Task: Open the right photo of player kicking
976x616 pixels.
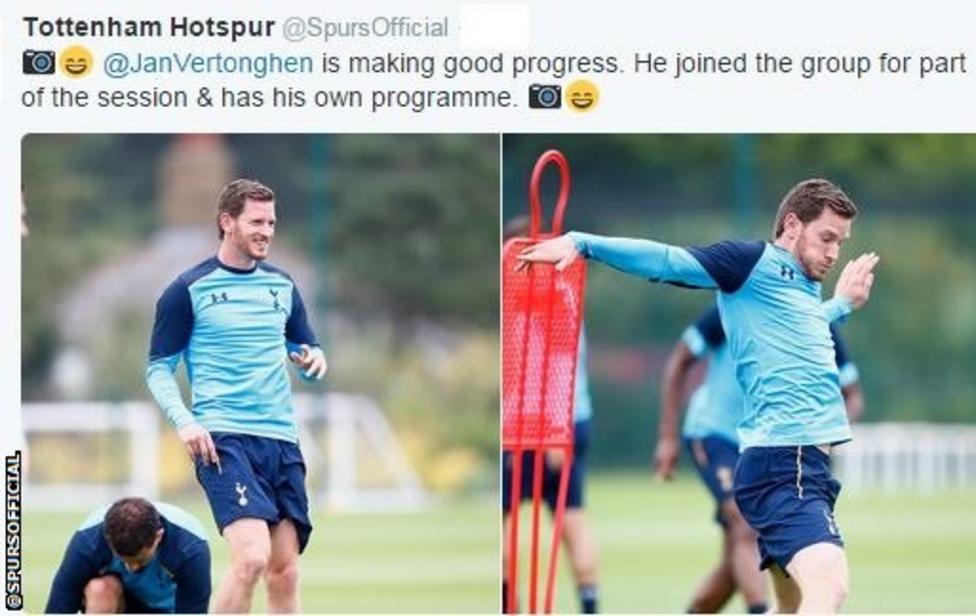Action: [x=739, y=373]
